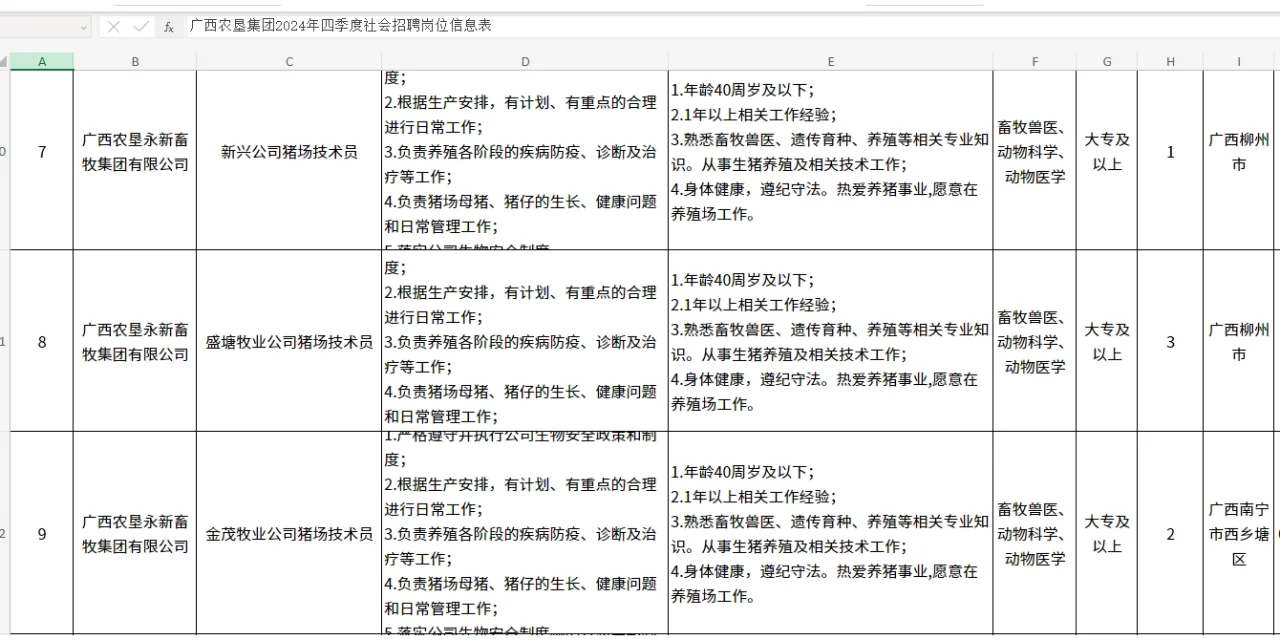
Task: Select 广西柳州市 cell in the sequence 7 row
Action: 1239,160
